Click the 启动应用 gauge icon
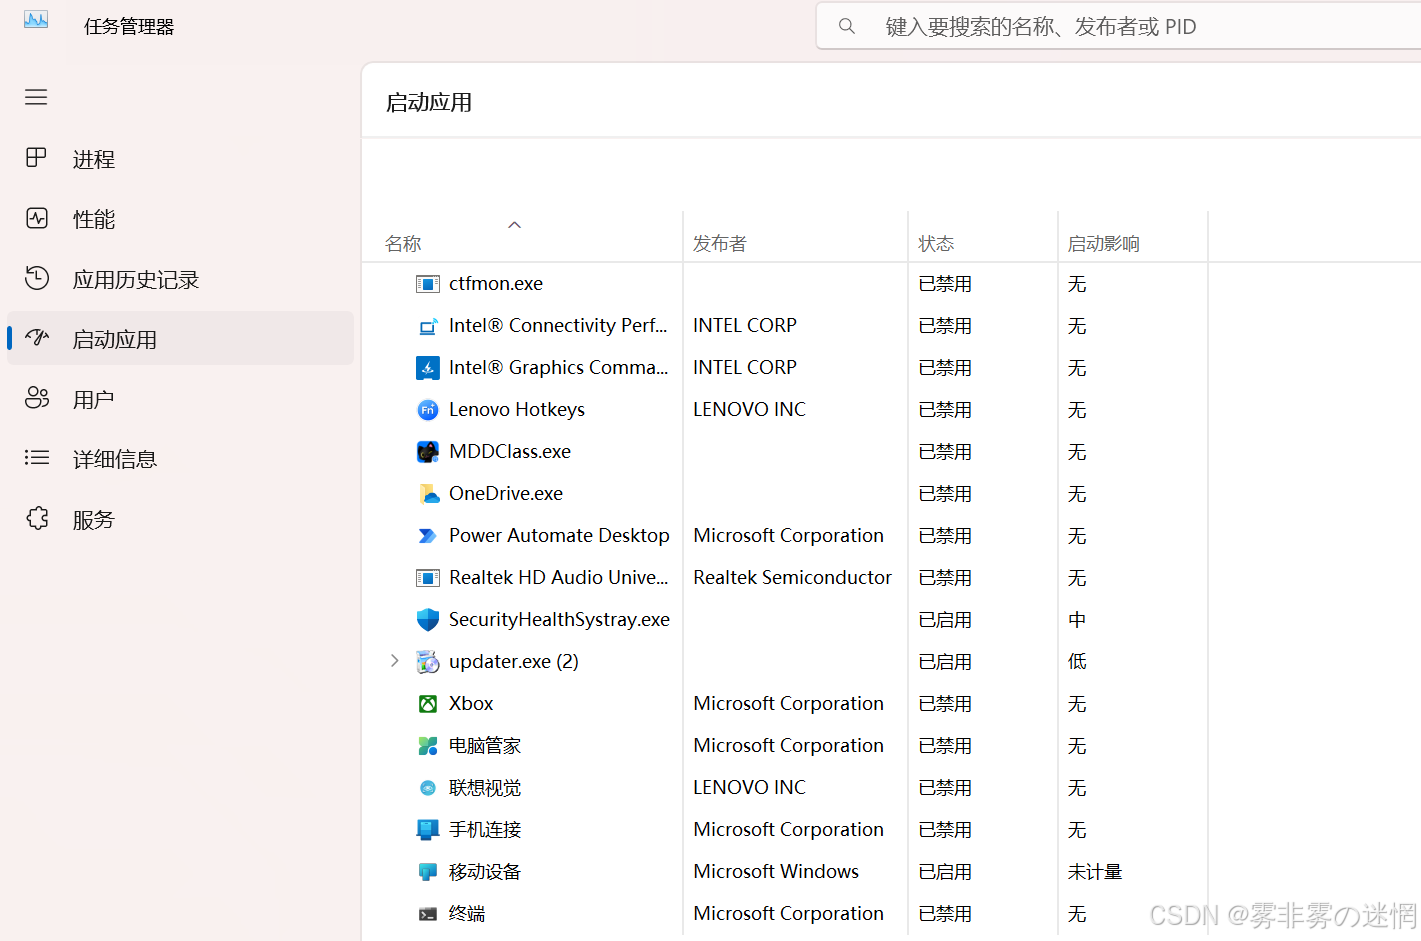This screenshot has width=1421, height=941. (37, 338)
